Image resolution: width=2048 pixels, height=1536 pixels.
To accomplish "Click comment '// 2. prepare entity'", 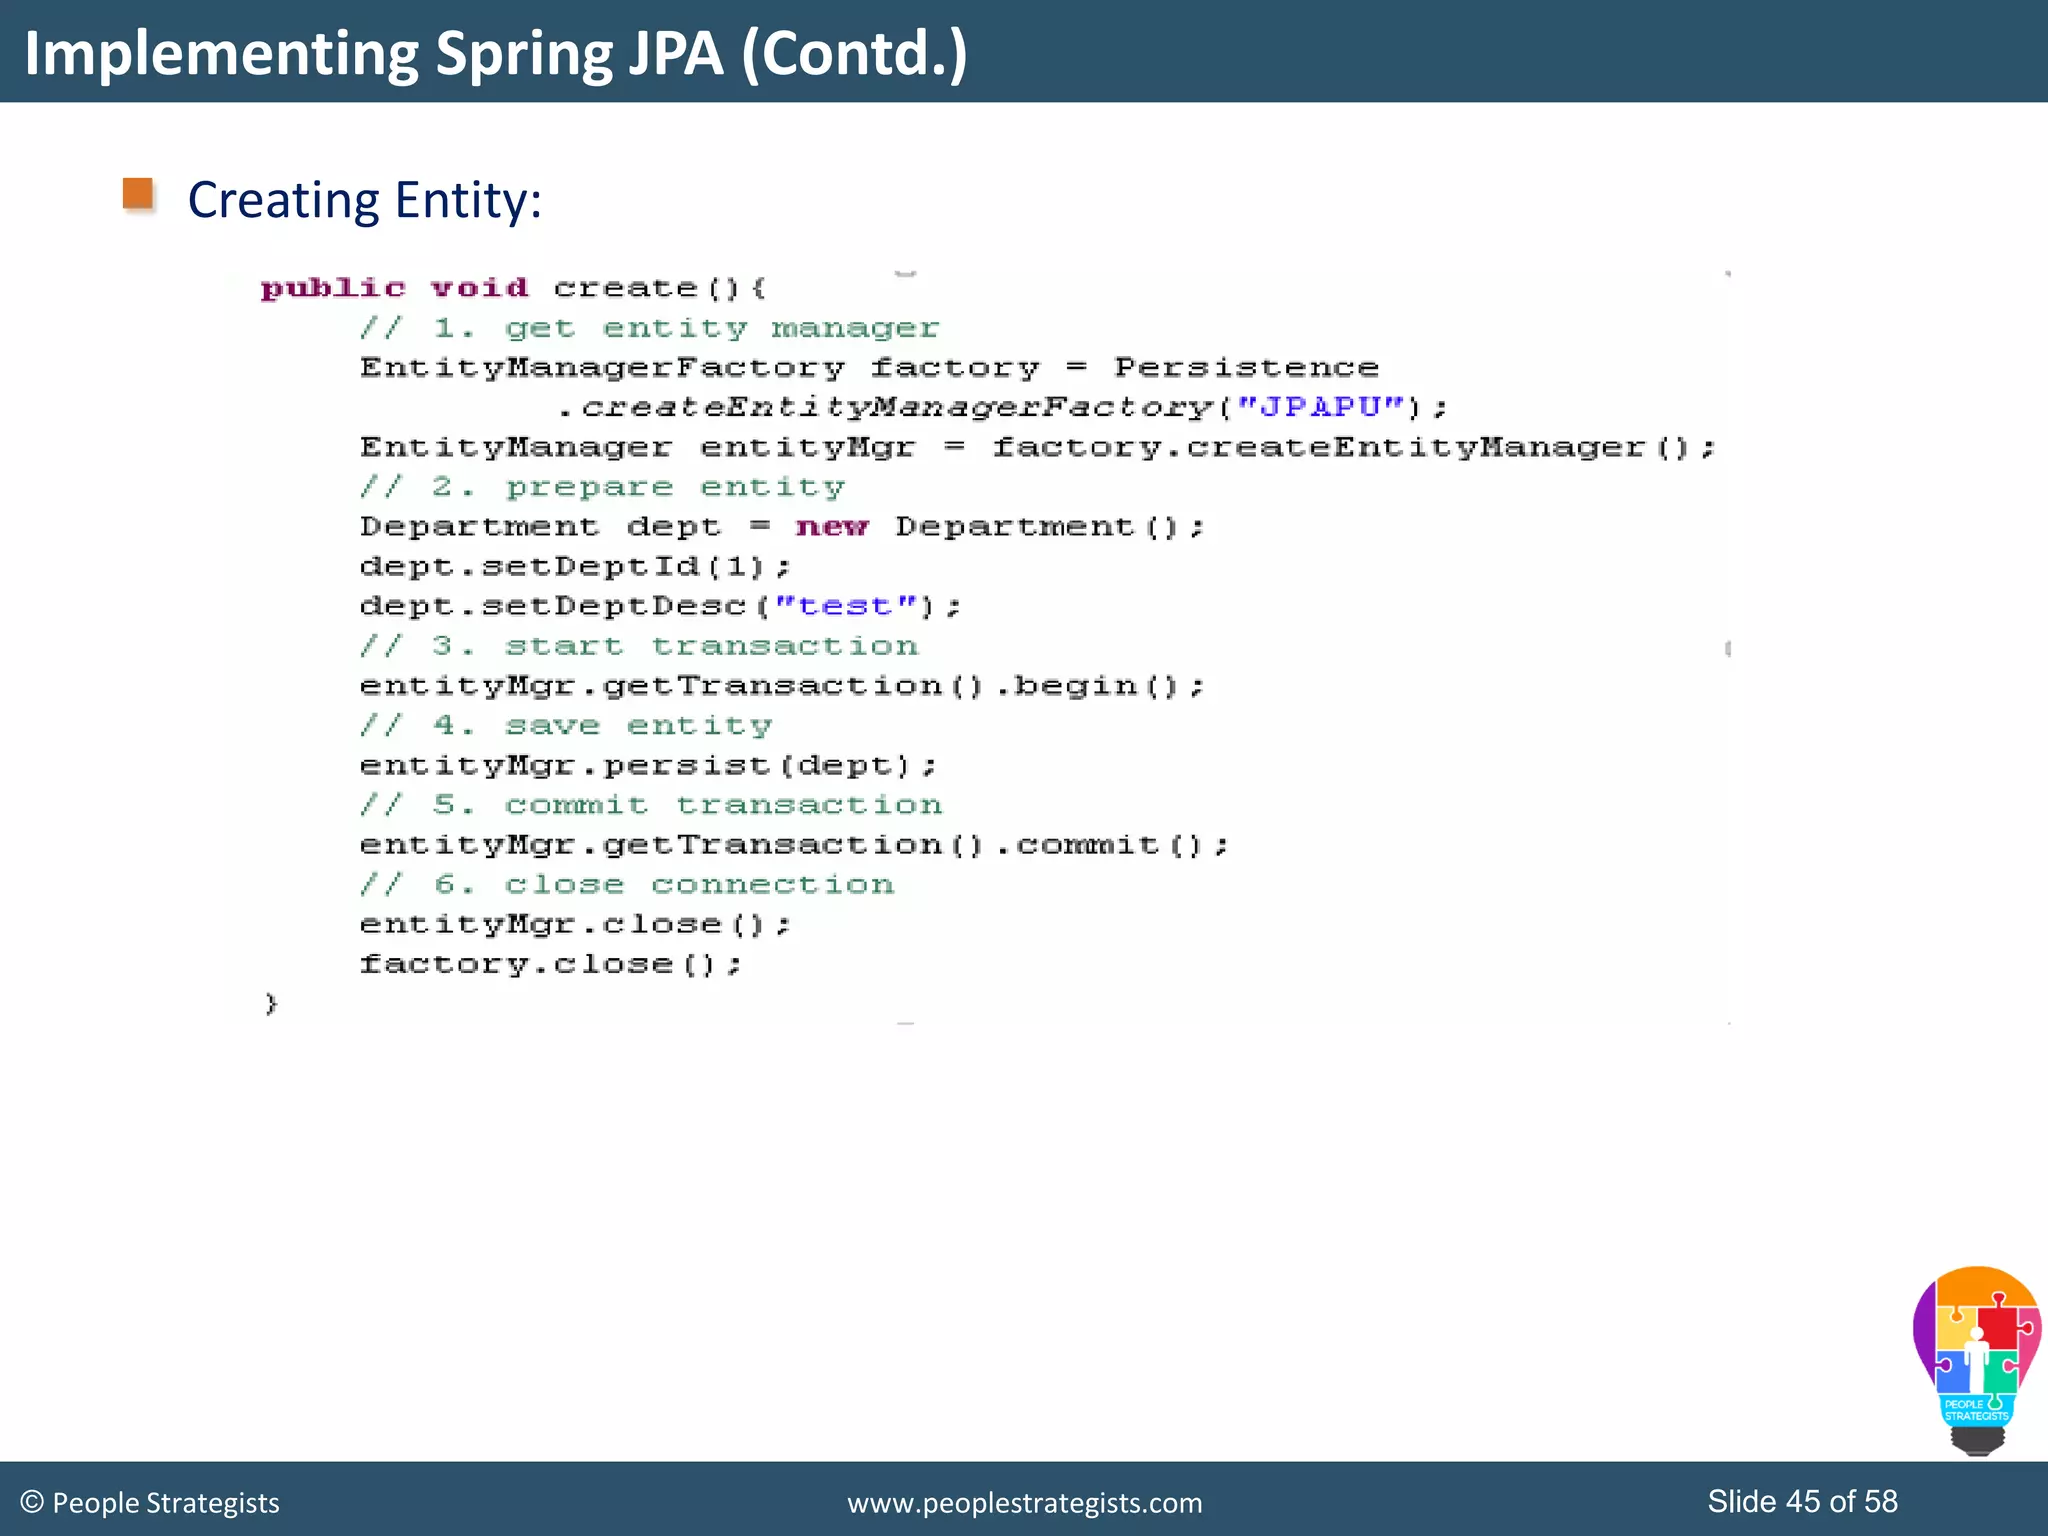I will tap(603, 487).
